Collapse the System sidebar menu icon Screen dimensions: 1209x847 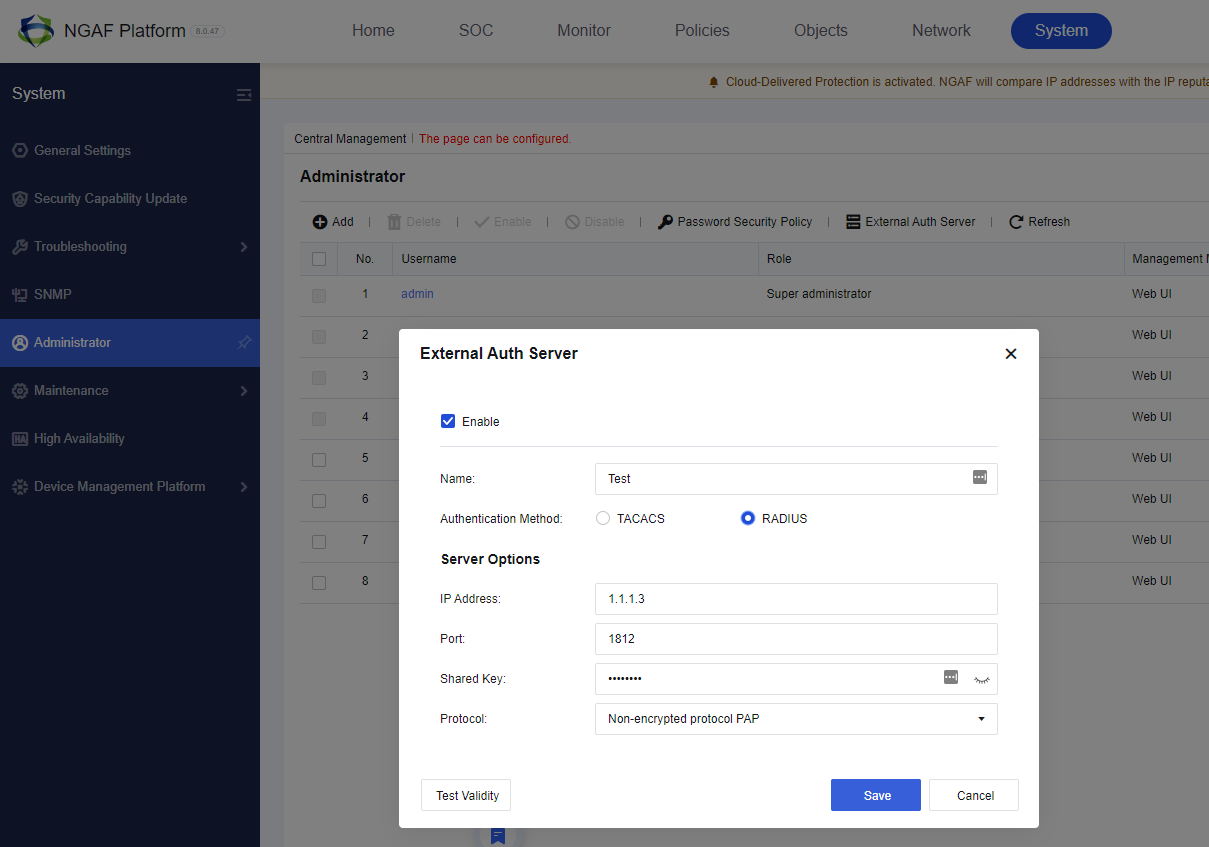(x=244, y=95)
